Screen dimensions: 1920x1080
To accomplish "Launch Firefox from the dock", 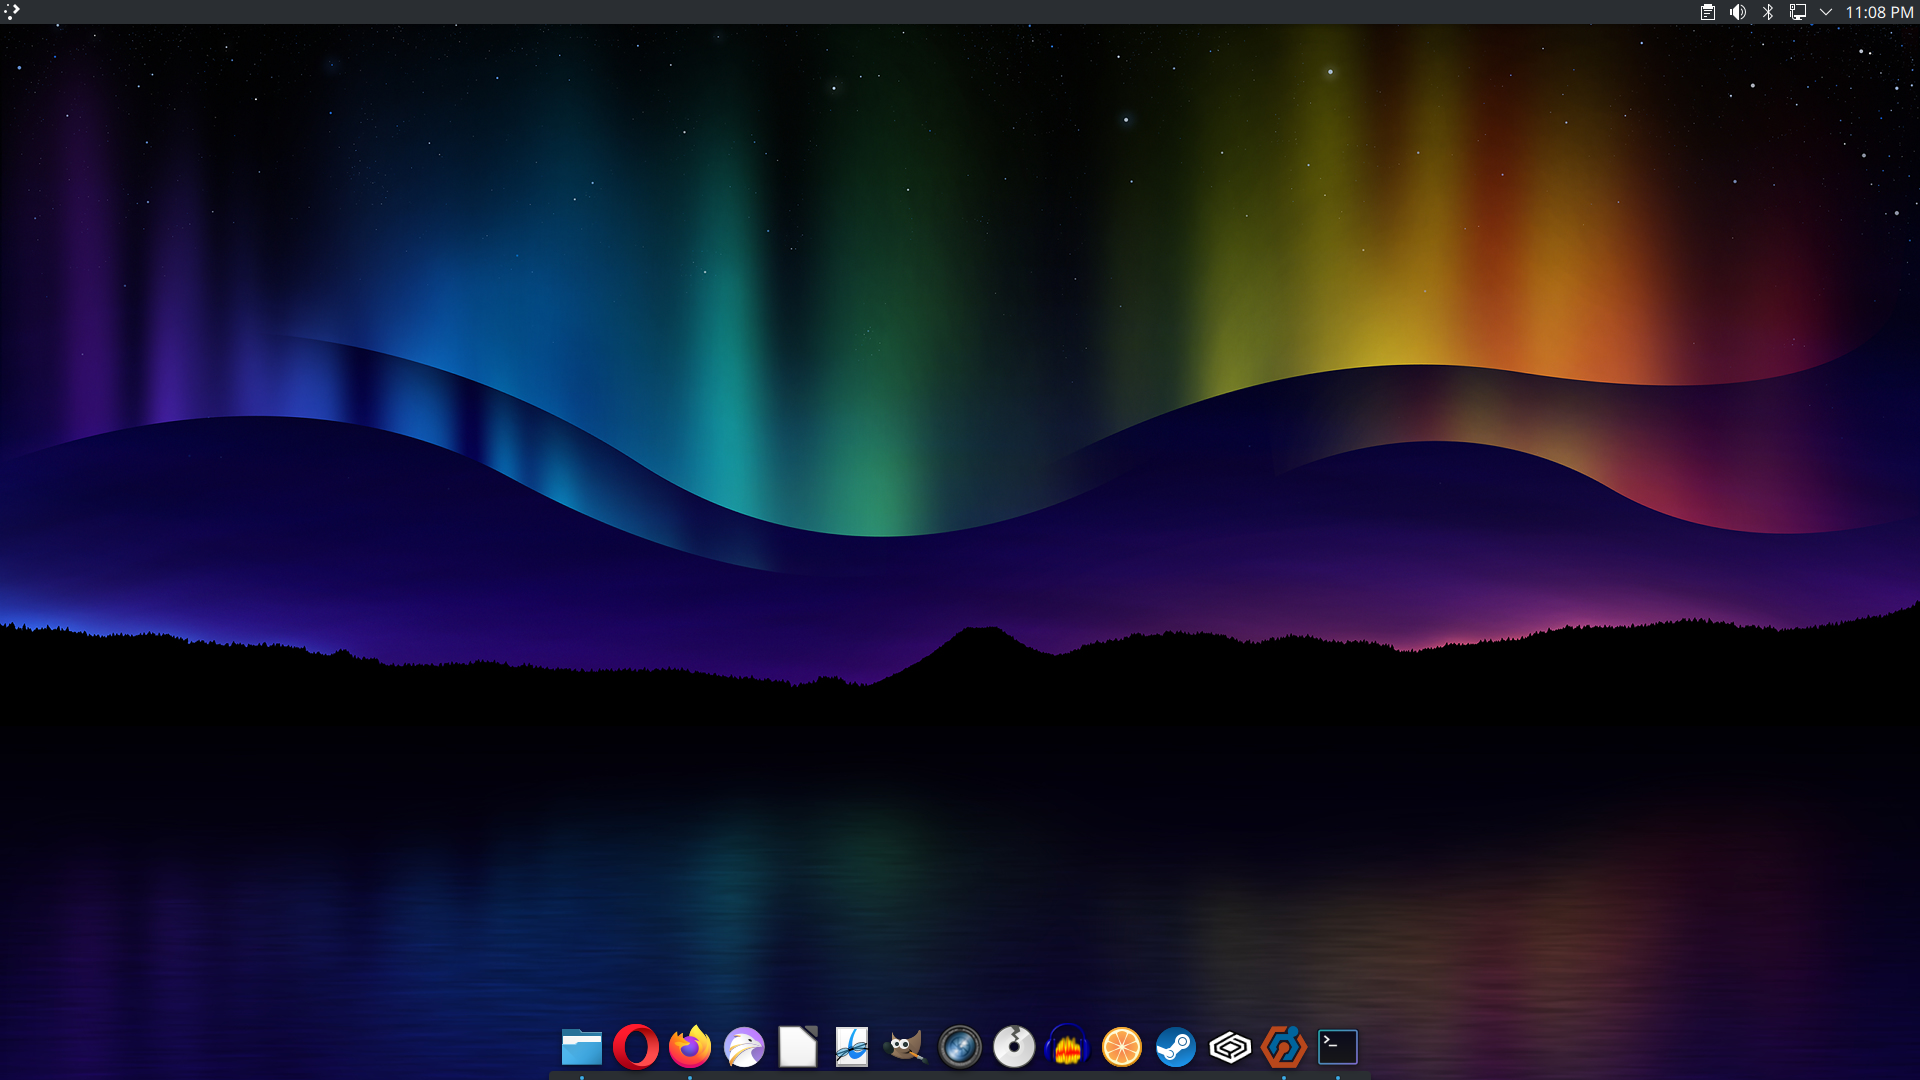I will pyautogui.click(x=690, y=1047).
